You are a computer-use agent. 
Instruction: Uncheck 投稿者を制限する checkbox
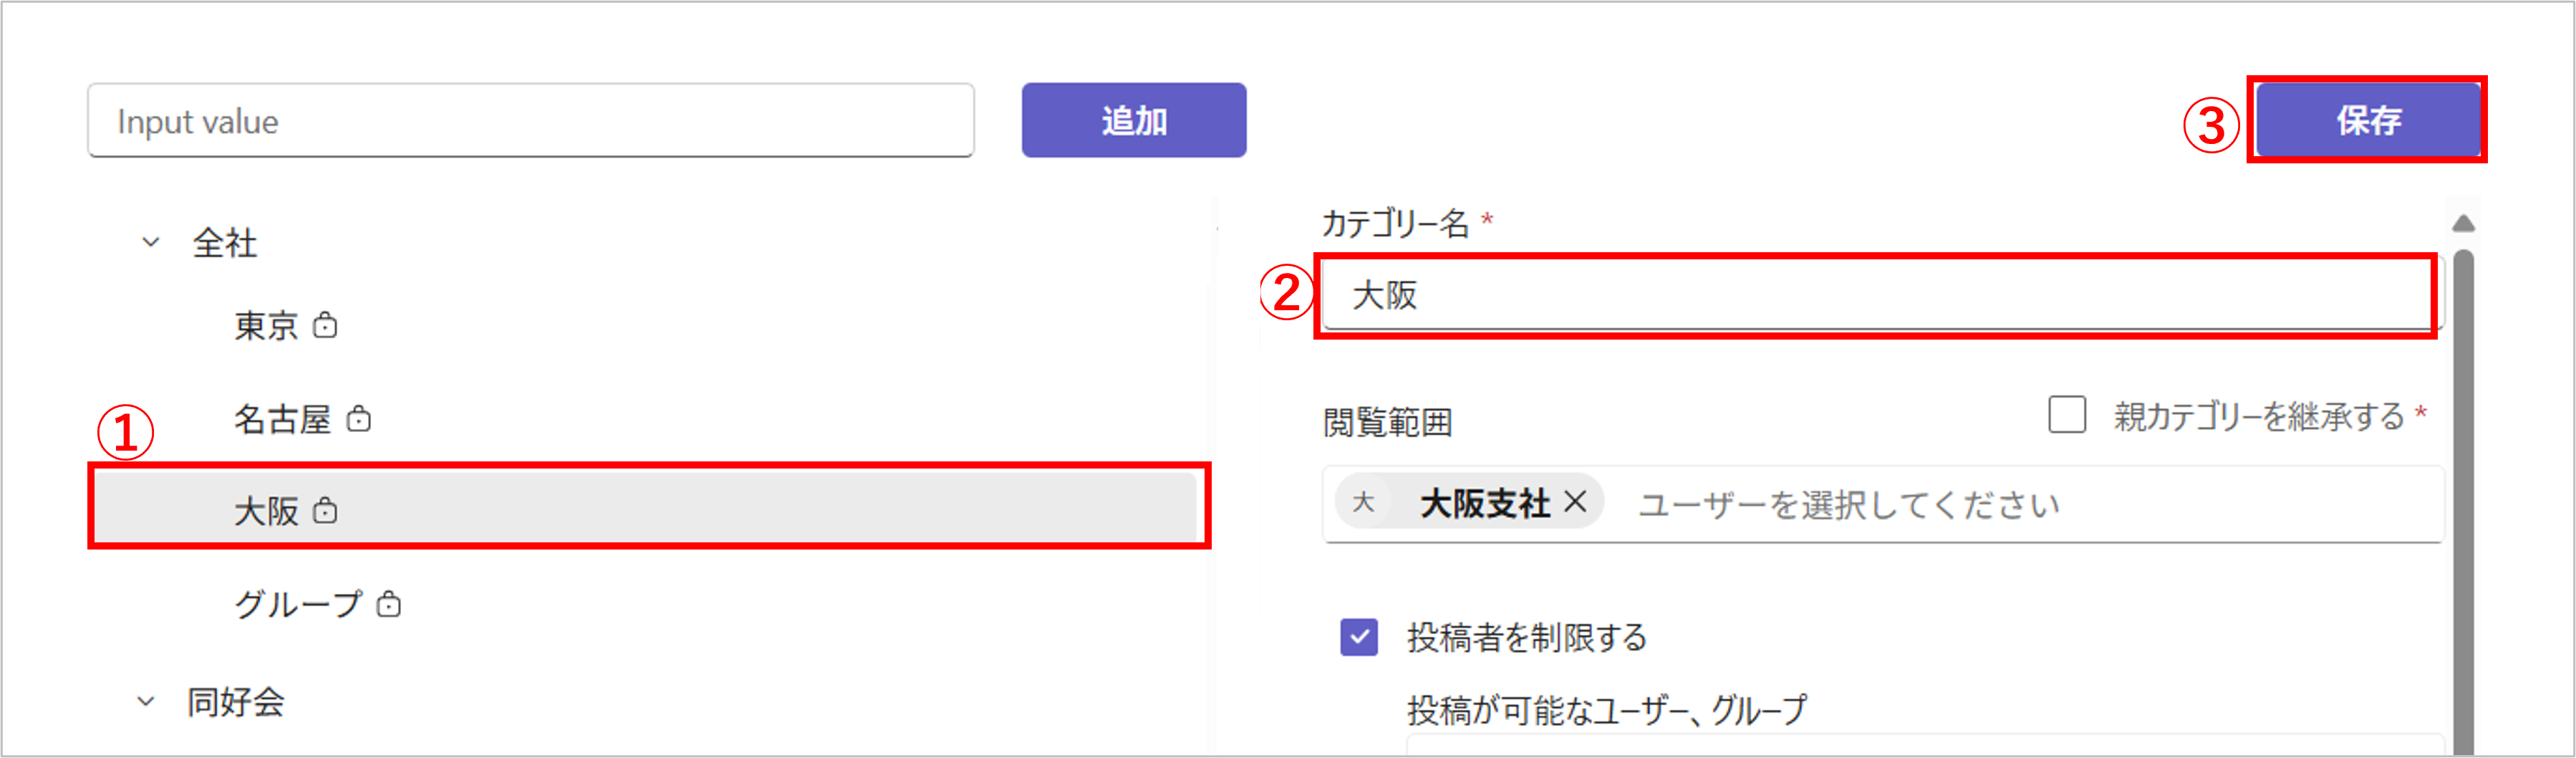pyautogui.click(x=1358, y=637)
